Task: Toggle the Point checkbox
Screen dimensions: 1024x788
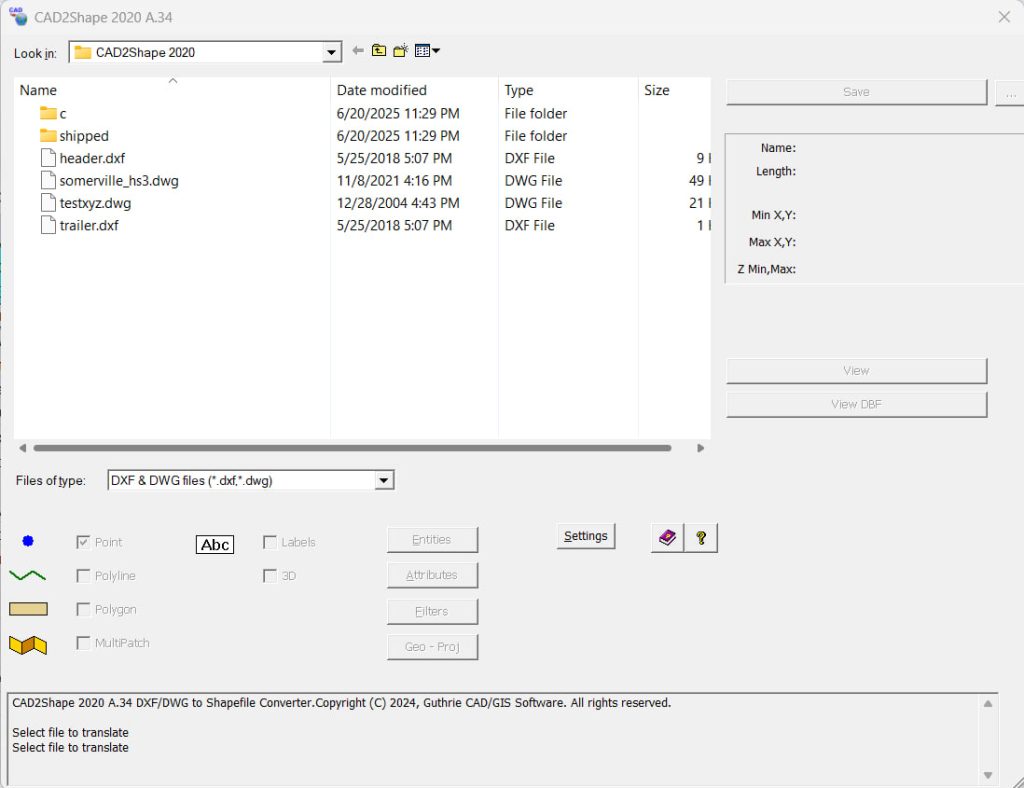Action: (x=83, y=542)
